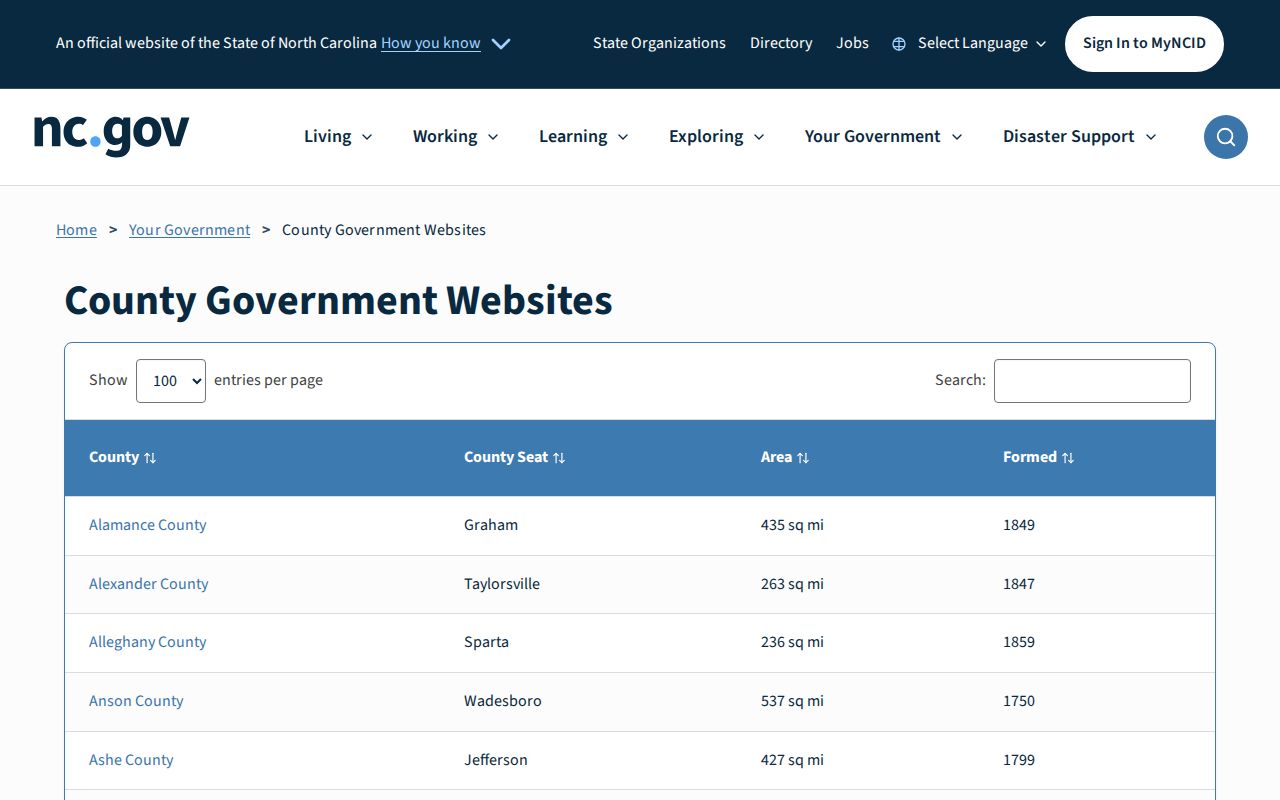Sort table by Formed arrows
Viewport: 1280px width, 800px height.
[1068, 458]
